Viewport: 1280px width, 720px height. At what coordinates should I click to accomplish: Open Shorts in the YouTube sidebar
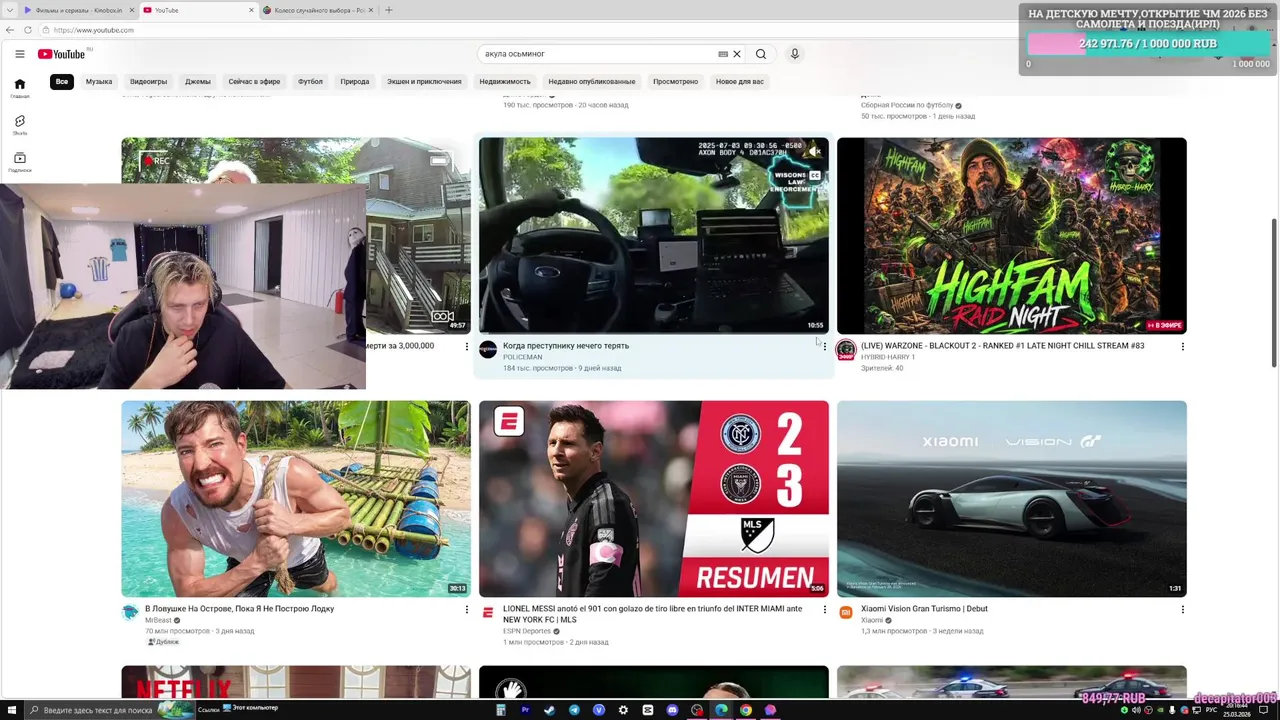pos(19,125)
